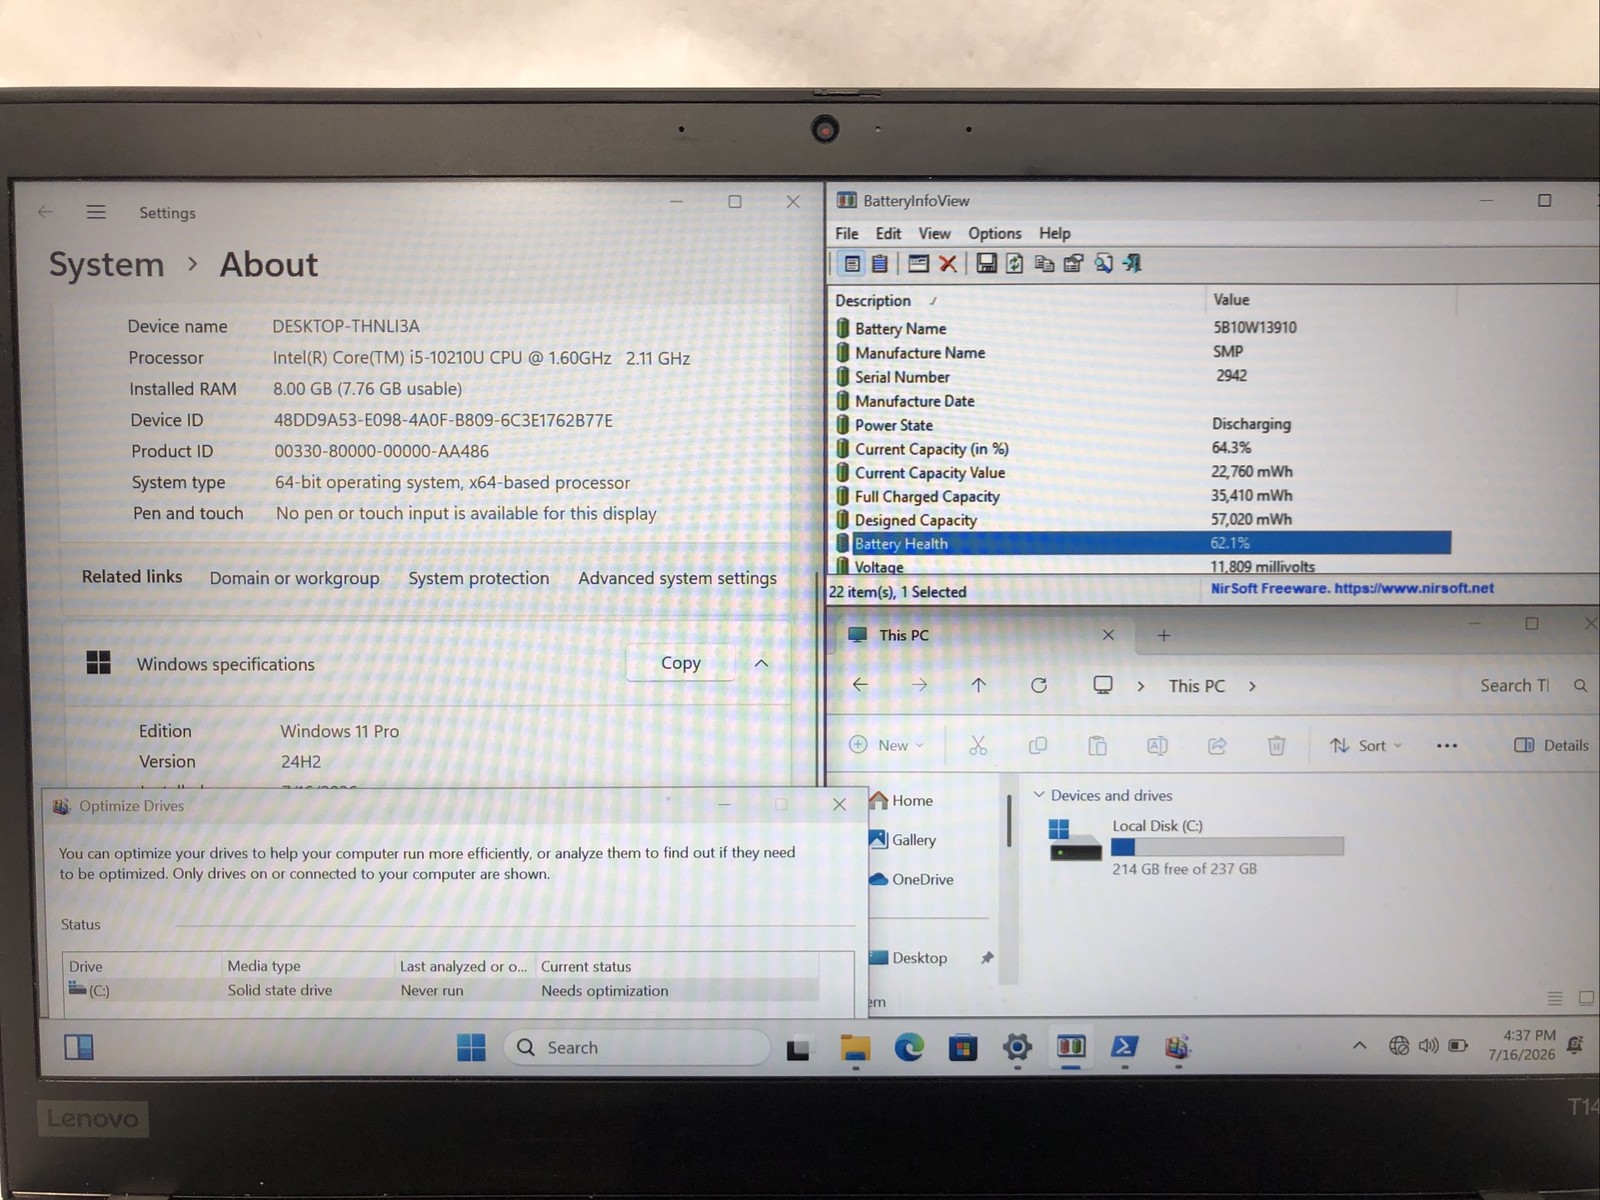Viewport: 1600px width, 1200px height.
Task: Show hidden tray icons chevron
Action: (1359, 1046)
